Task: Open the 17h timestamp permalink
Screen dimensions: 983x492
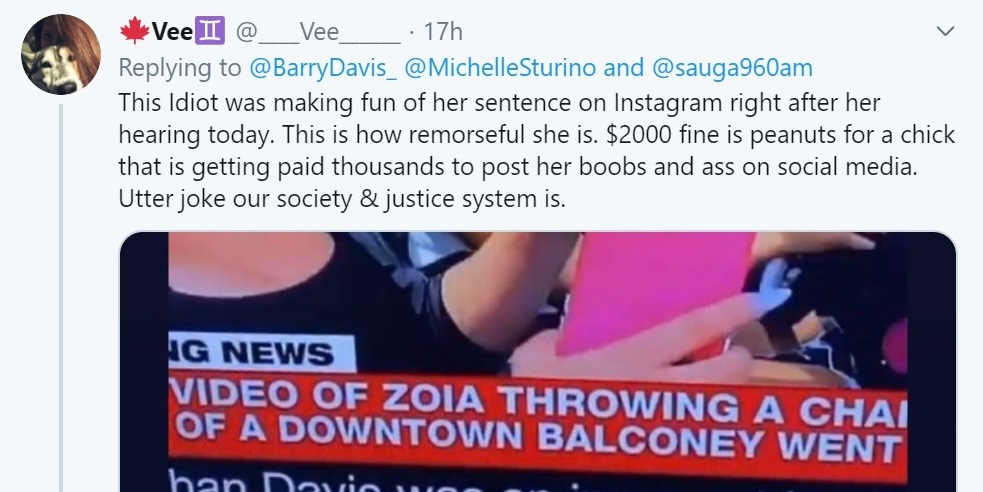Action: click(443, 31)
